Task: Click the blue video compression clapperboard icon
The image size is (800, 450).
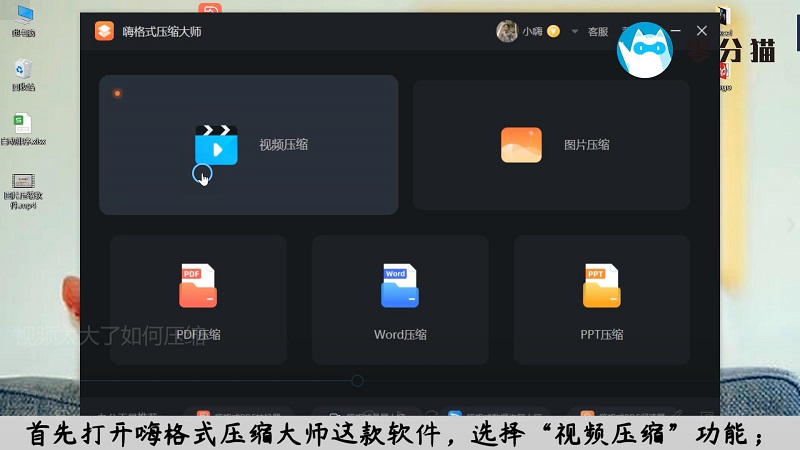Action: click(x=216, y=145)
